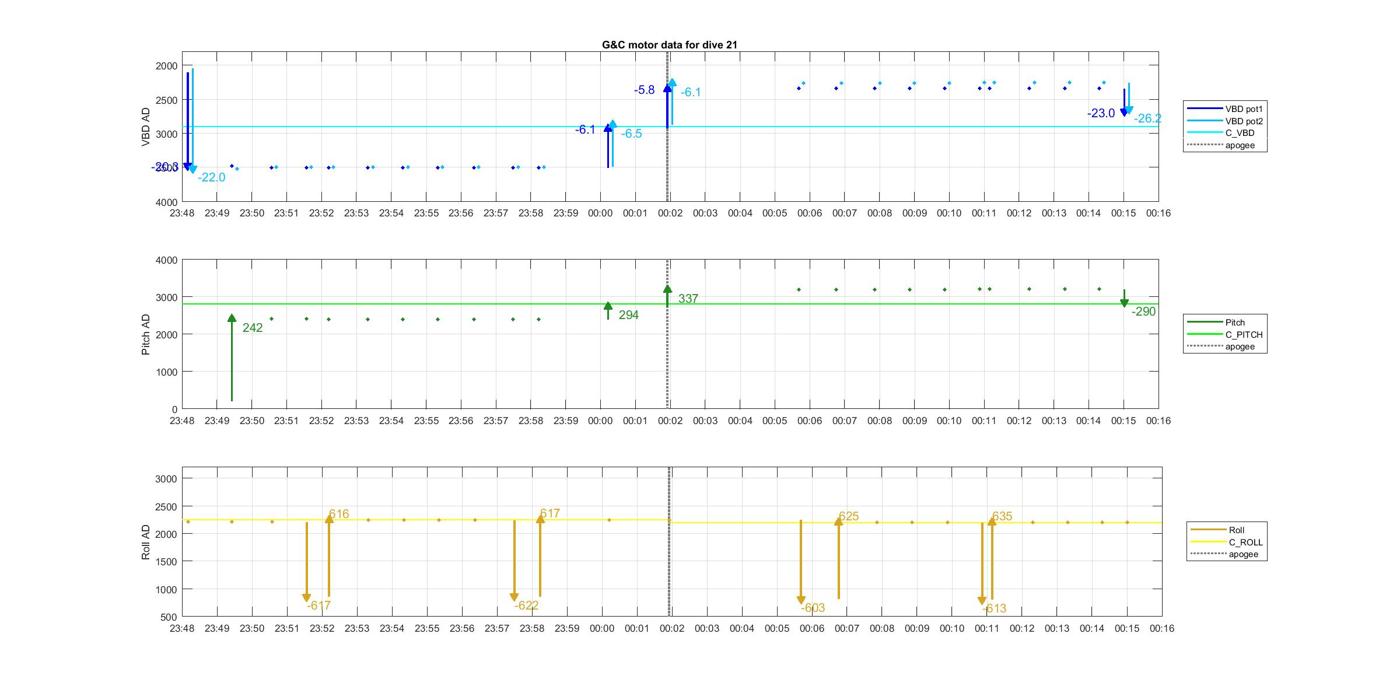Click the '-622' roll annotation
Viewport: 1400px width, 693px height.
pos(526,606)
